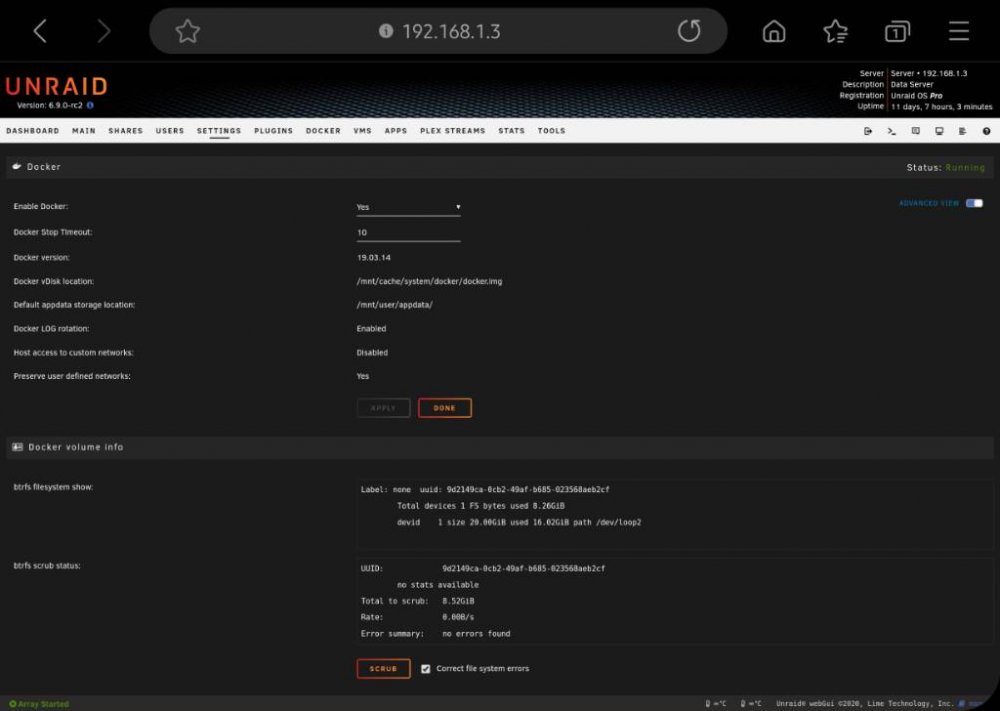Image resolution: width=1000 pixels, height=711 pixels.
Task: Bookmark the page with the address bar star
Action: pyautogui.click(x=188, y=31)
